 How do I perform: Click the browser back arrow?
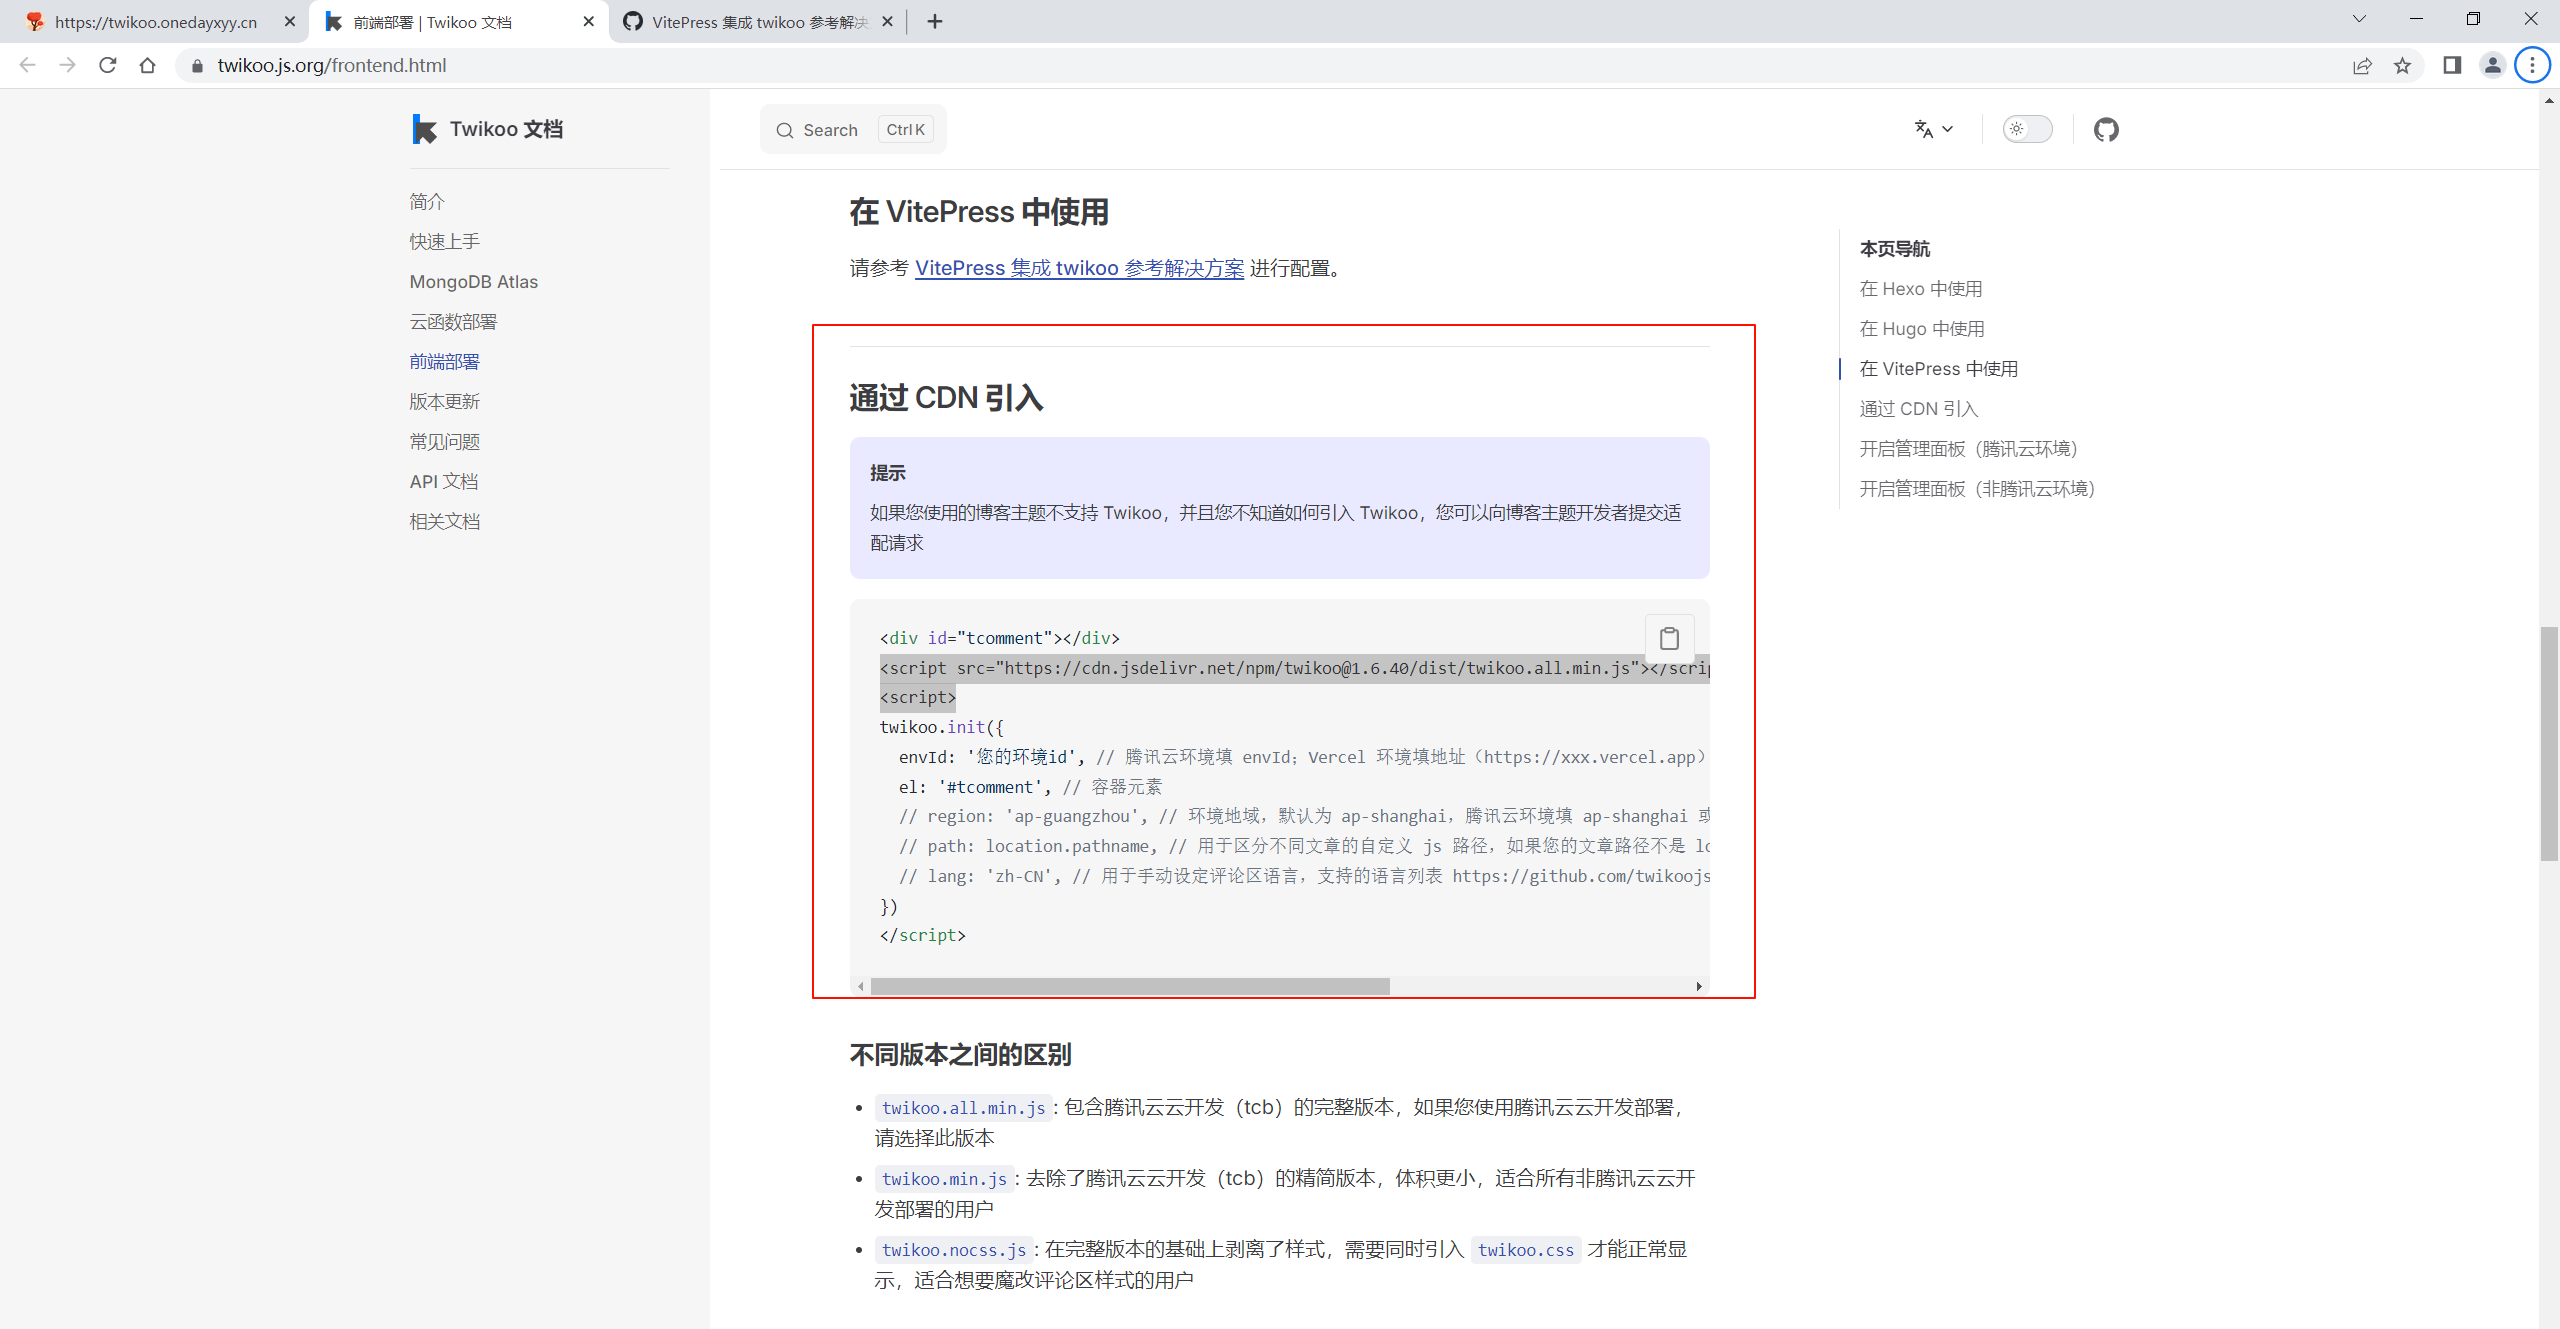[27, 65]
